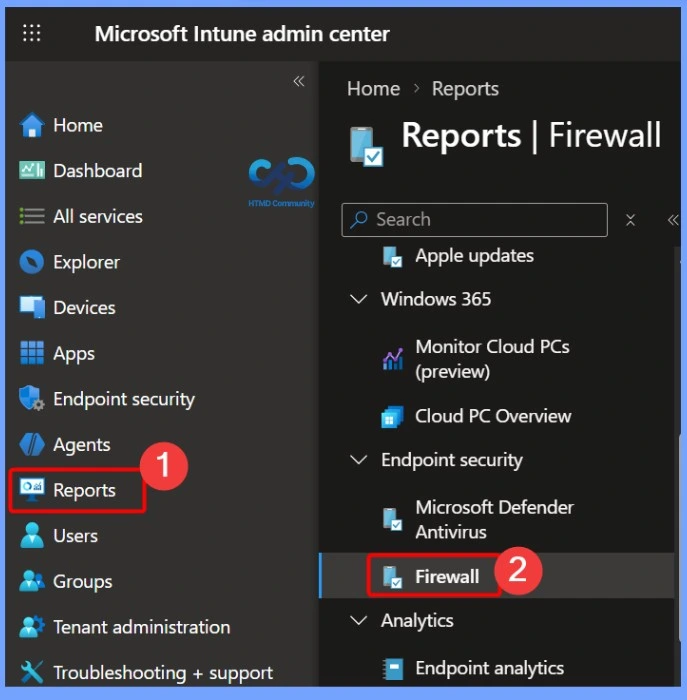Click the Reports monitor icon
Screen dimensions: 687x700
point(32,490)
